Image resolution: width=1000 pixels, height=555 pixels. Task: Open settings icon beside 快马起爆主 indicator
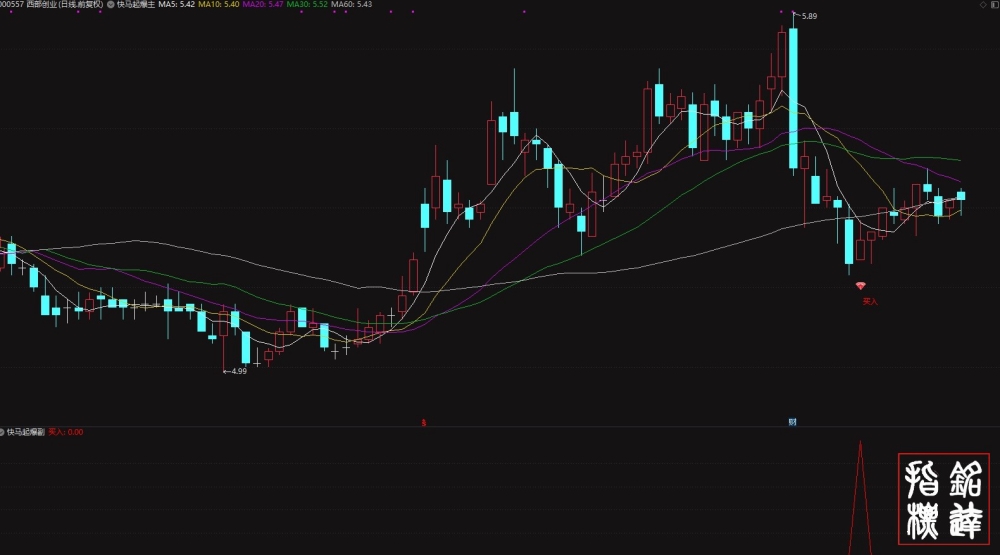(x=111, y=4)
